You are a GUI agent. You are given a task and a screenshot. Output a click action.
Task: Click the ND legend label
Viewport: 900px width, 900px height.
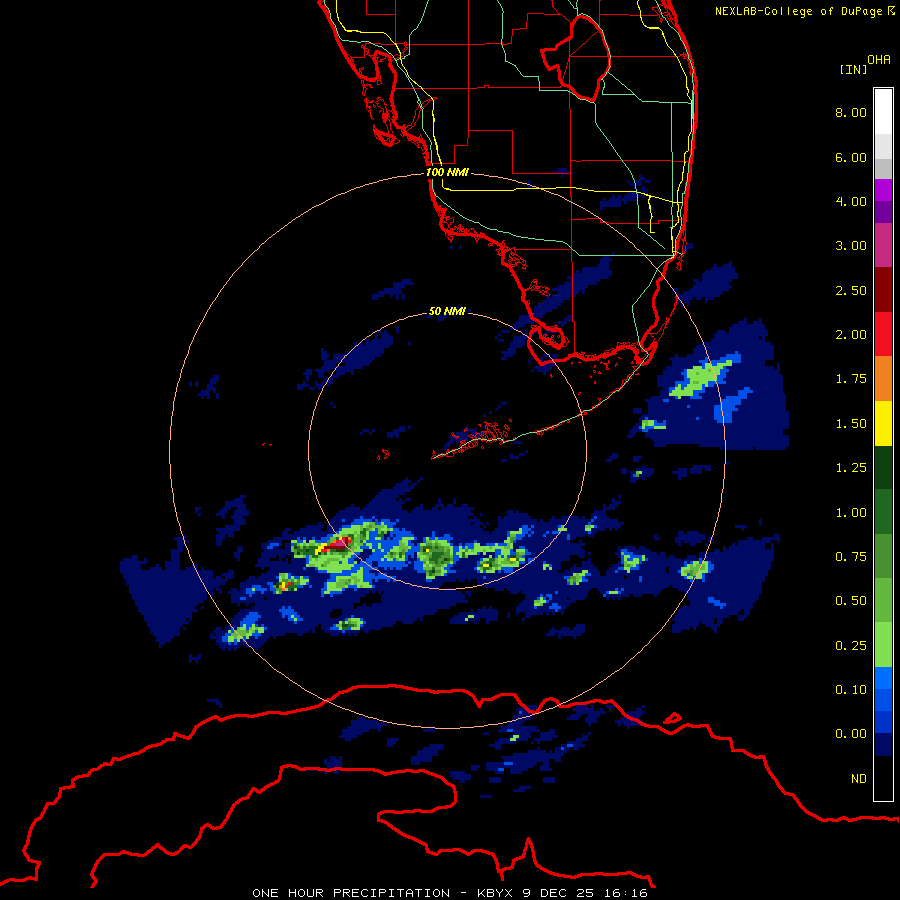click(x=859, y=779)
